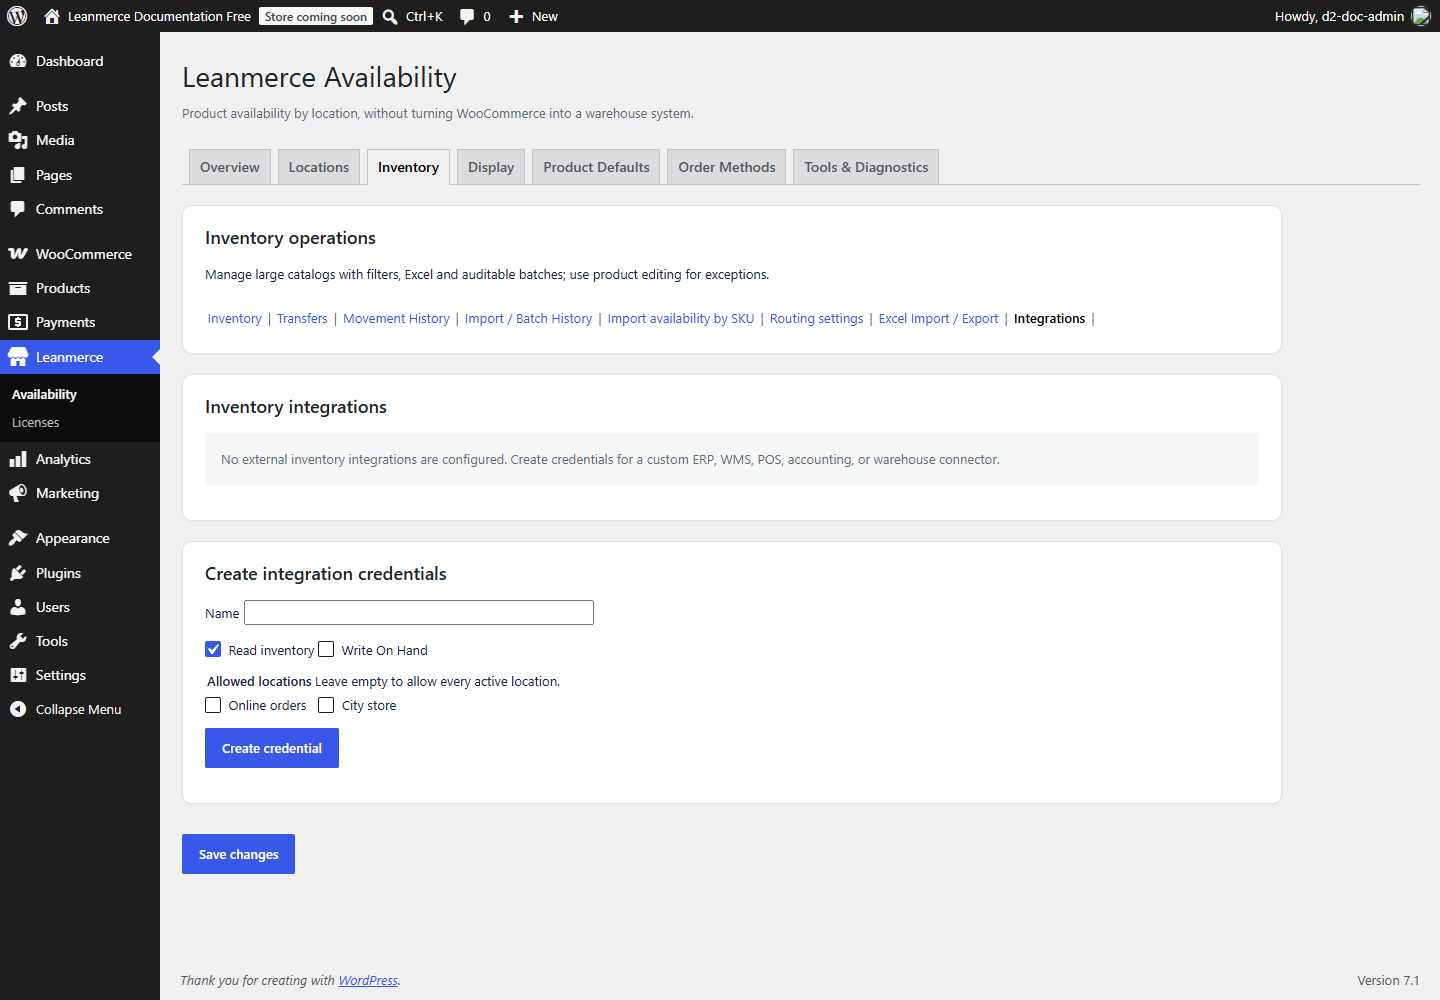Click the WordPress logo icon

click(x=17, y=16)
